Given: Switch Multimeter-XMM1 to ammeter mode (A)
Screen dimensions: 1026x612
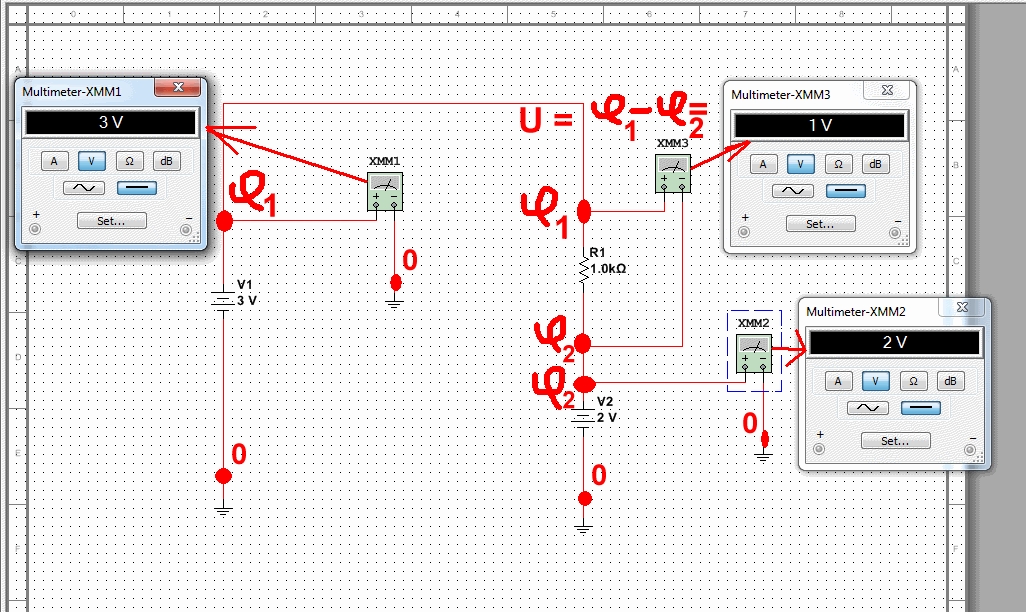Looking at the screenshot, I should pos(55,160).
